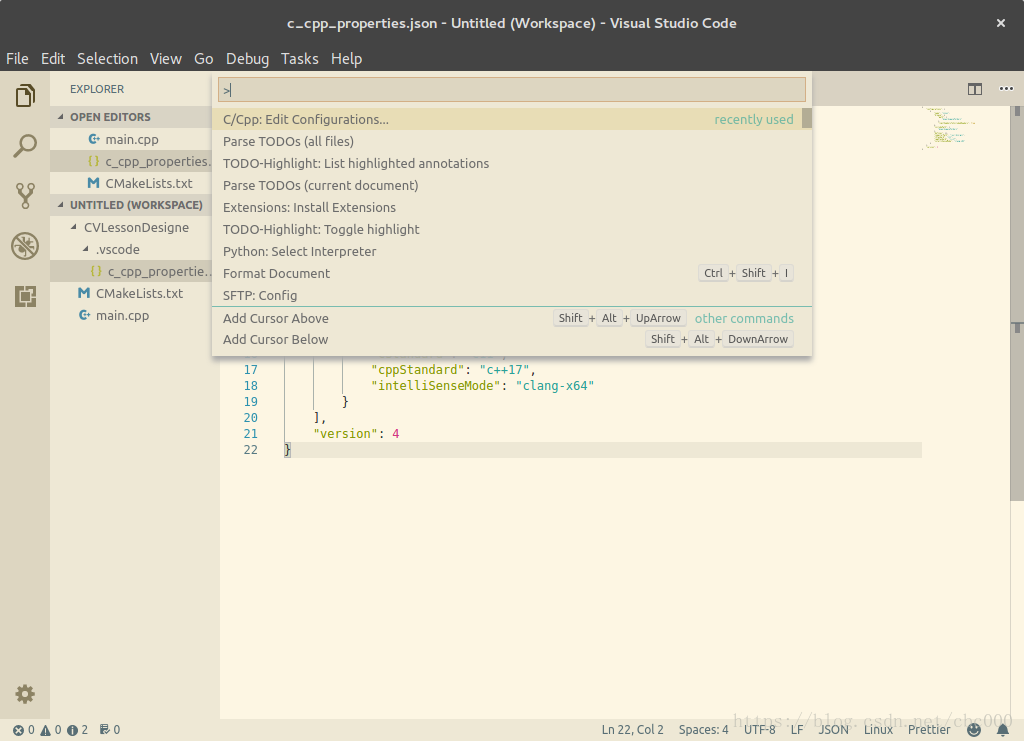Open the Explorer view icon
1024x741 pixels.
point(25,95)
